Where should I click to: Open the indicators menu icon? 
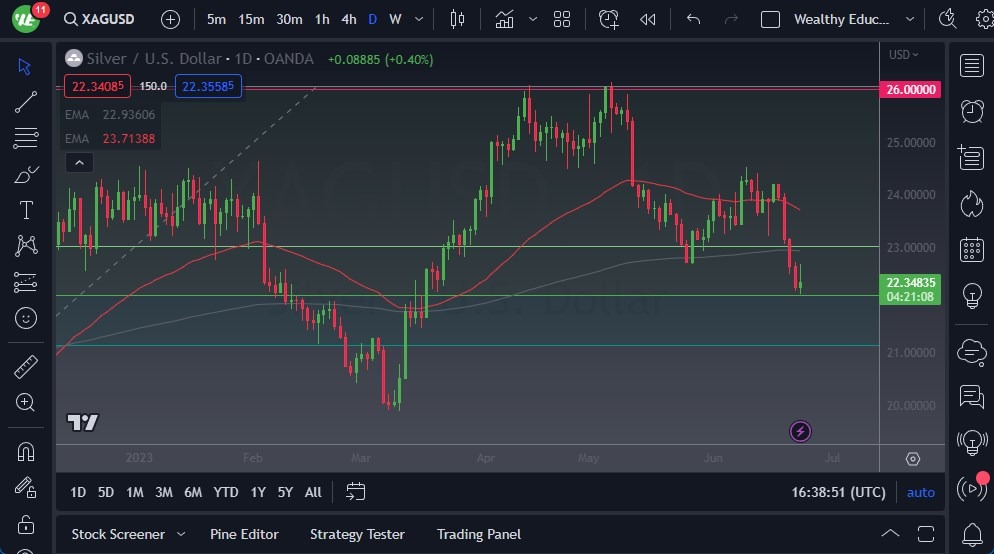504,19
